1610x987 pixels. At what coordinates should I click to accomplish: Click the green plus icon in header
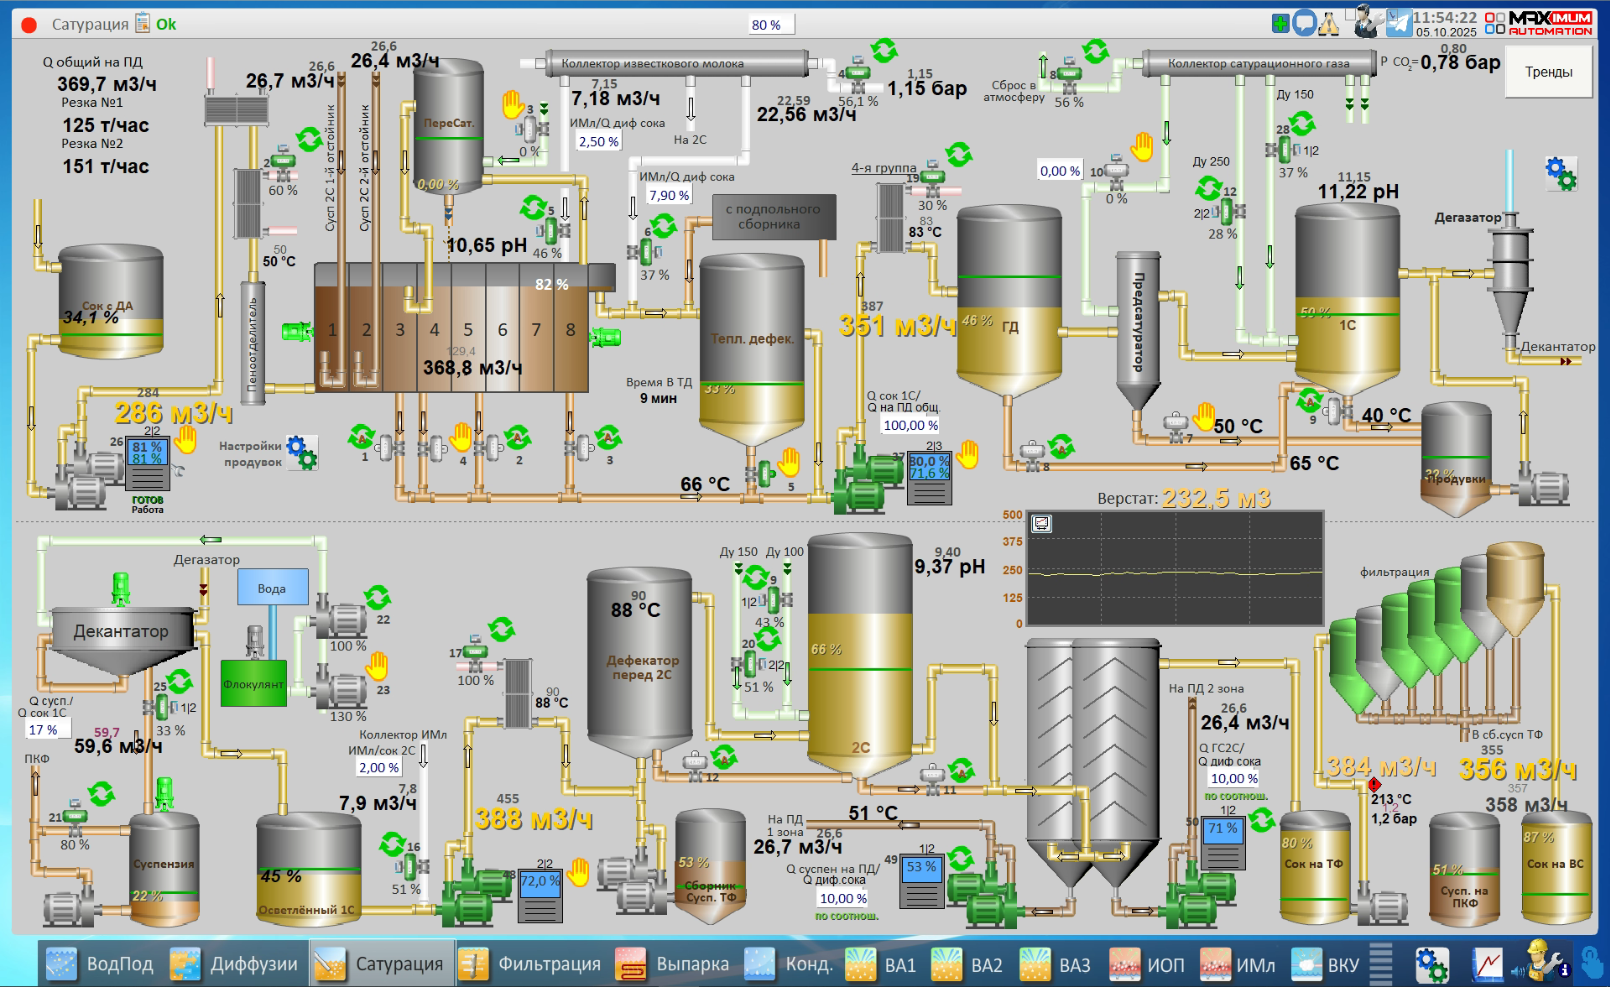pos(1280,24)
